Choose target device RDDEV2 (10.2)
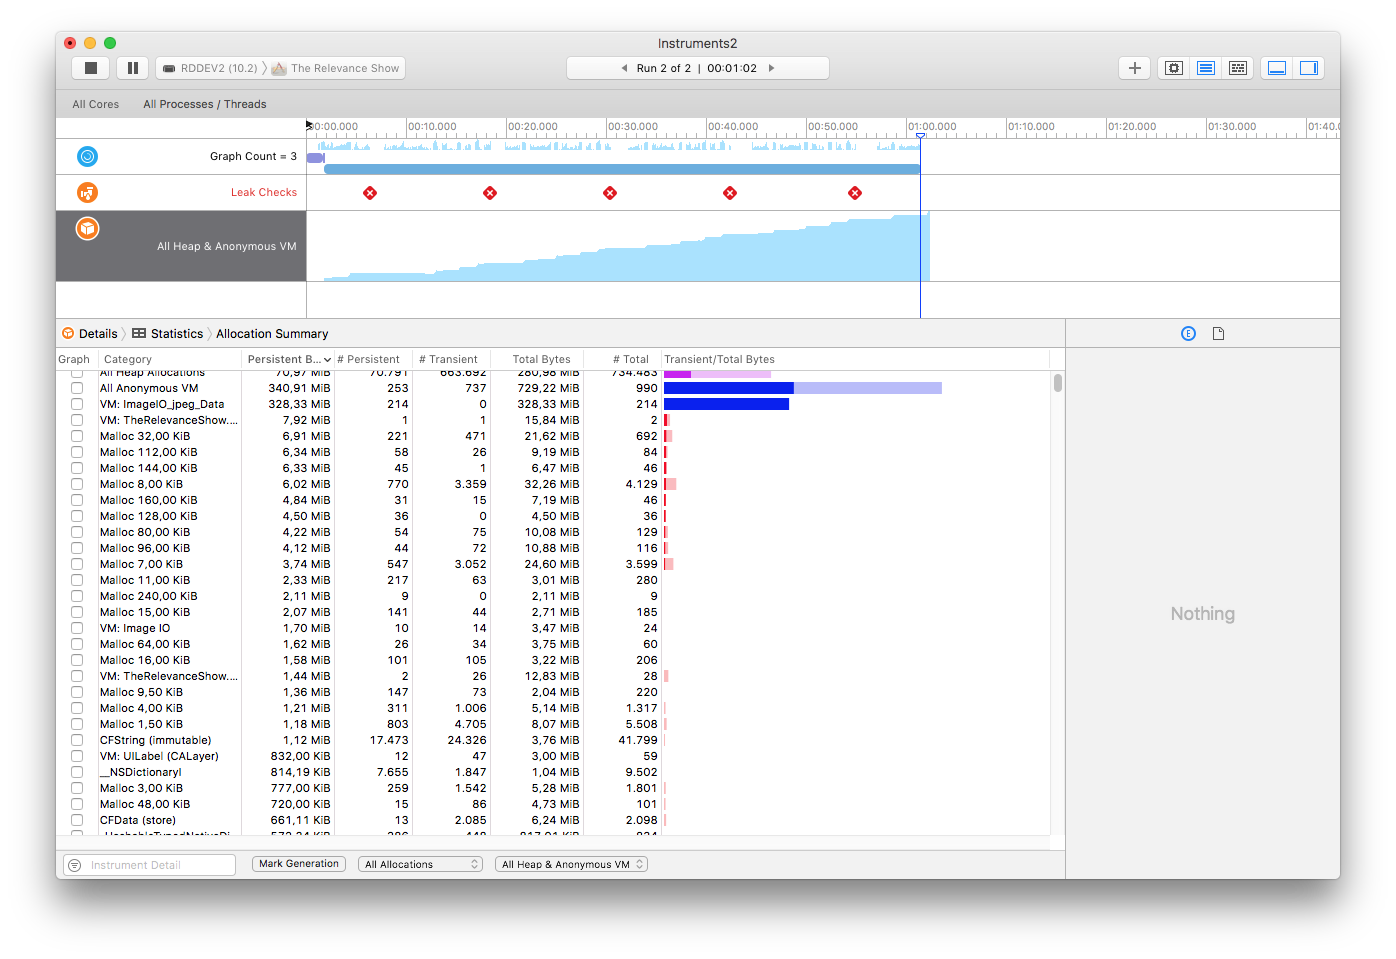The height and width of the screenshot is (959, 1396). (x=211, y=68)
